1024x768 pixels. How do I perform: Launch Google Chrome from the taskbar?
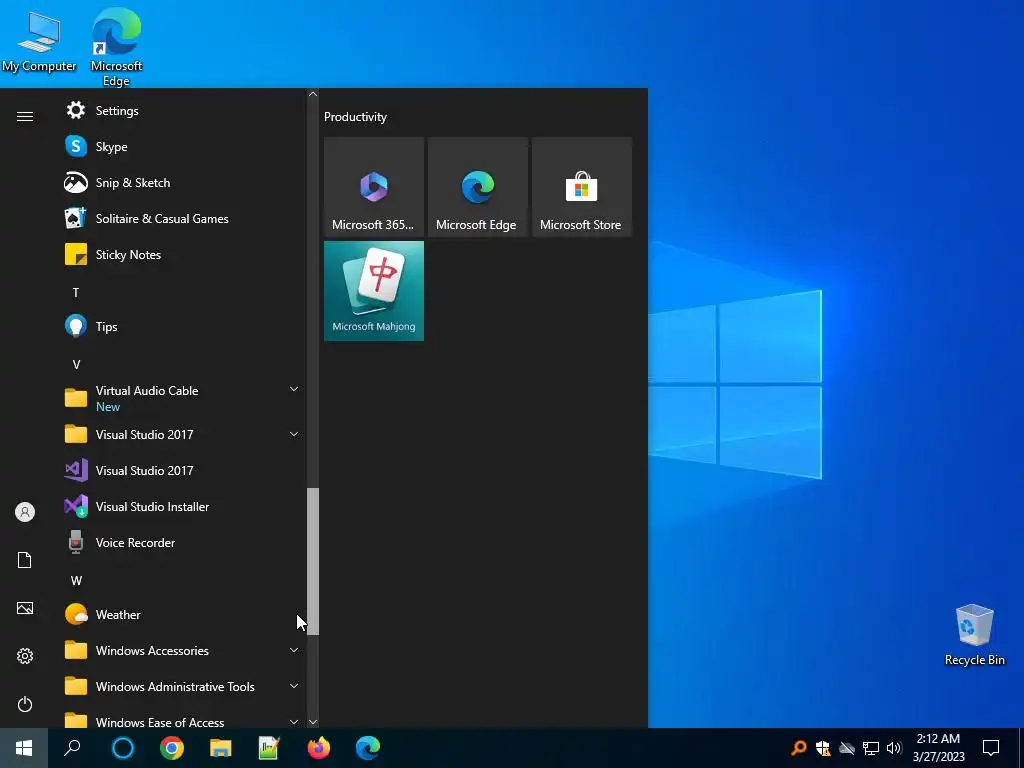tap(172, 748)
